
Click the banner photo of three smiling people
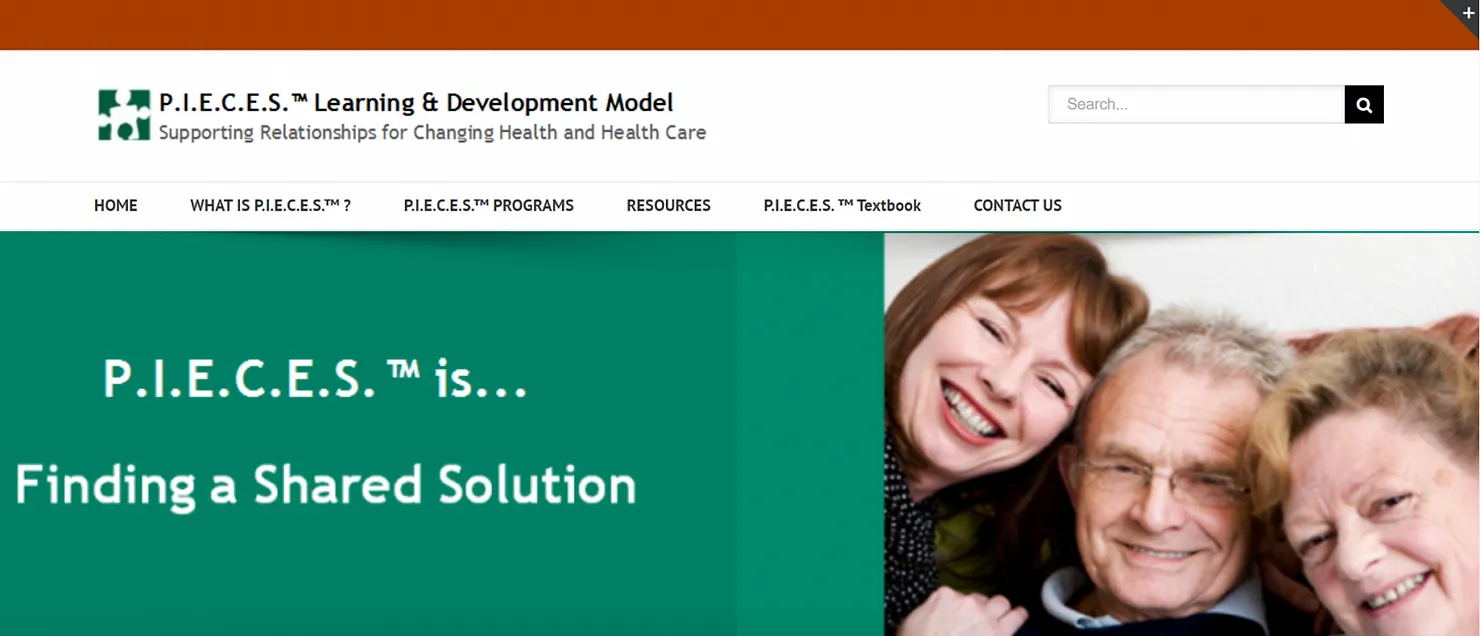[1182, 434]
